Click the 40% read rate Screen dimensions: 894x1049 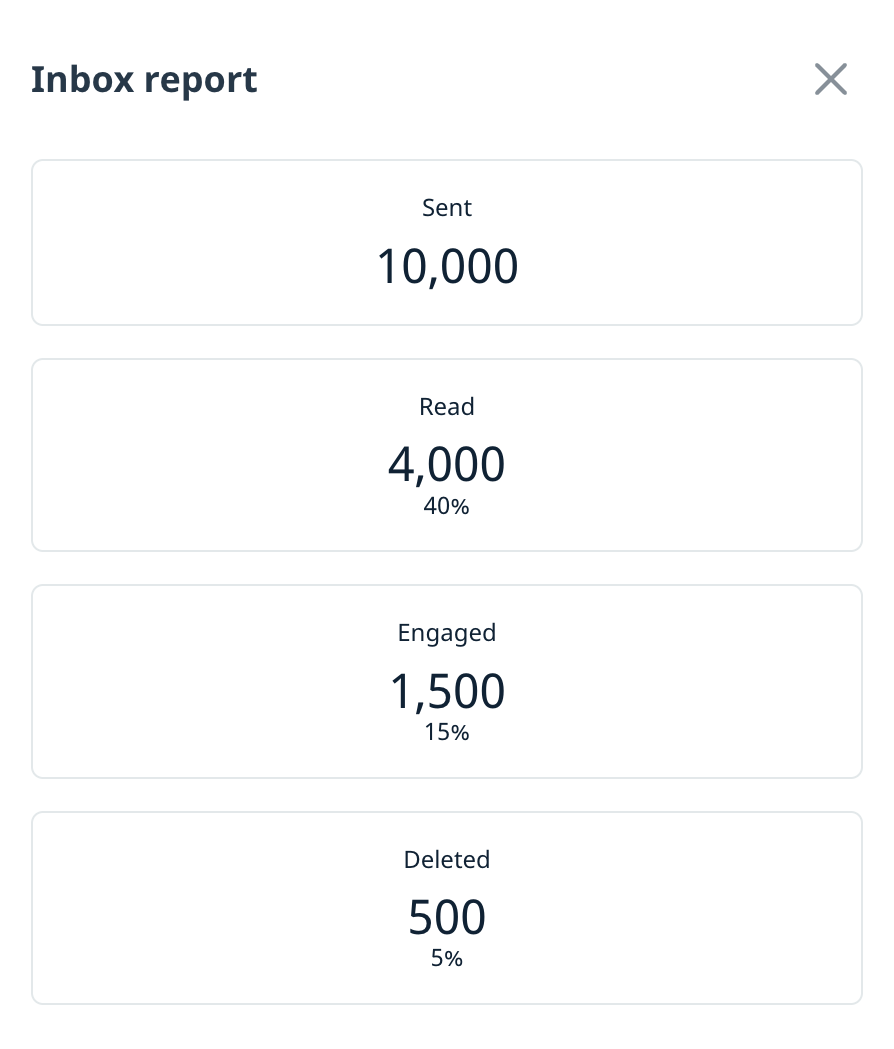point(446,506)
